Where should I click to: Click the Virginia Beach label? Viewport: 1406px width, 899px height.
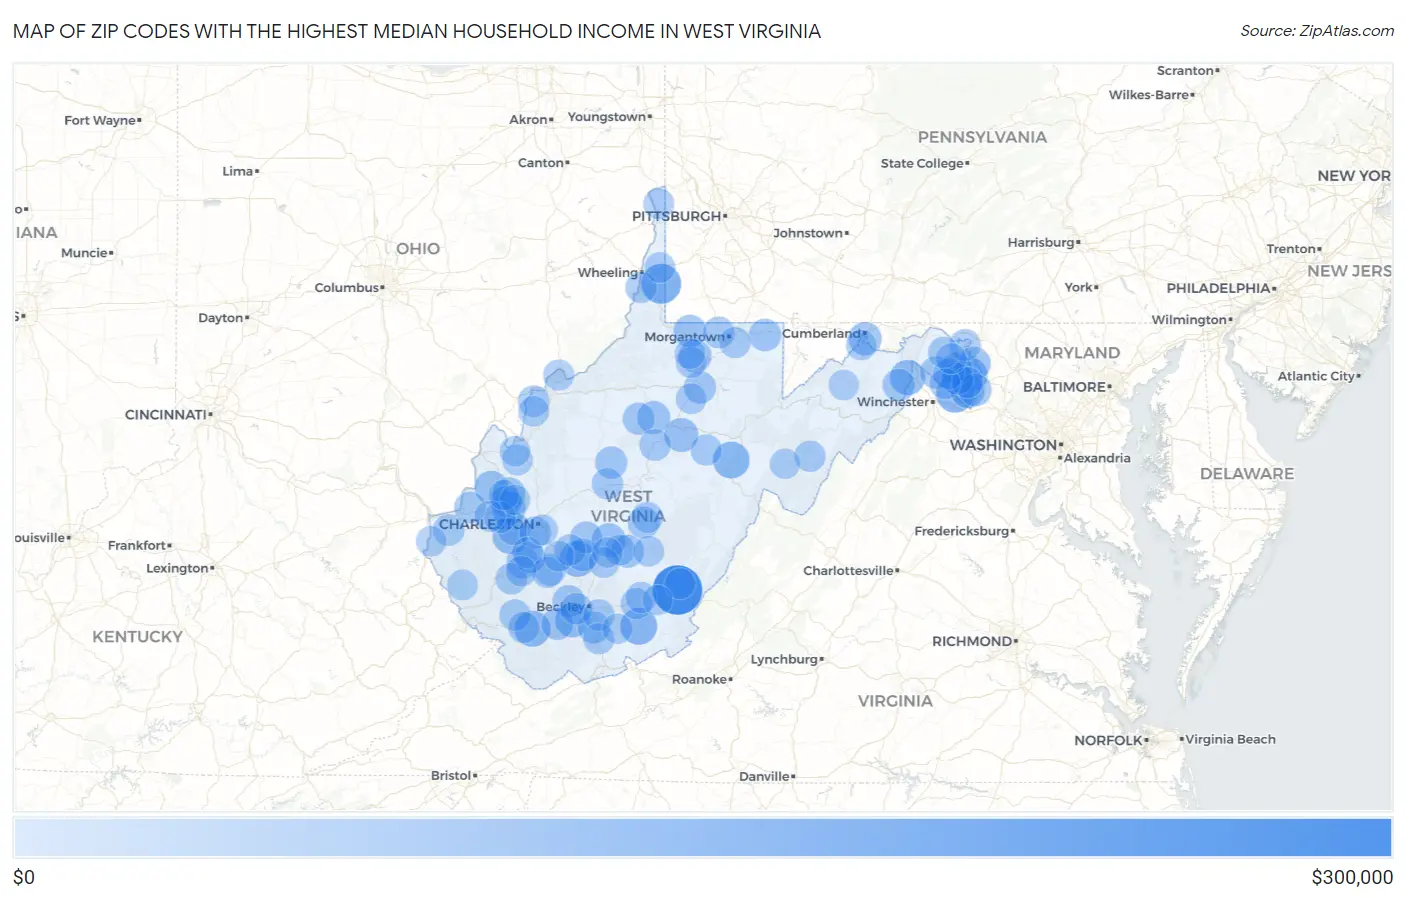1230,740
